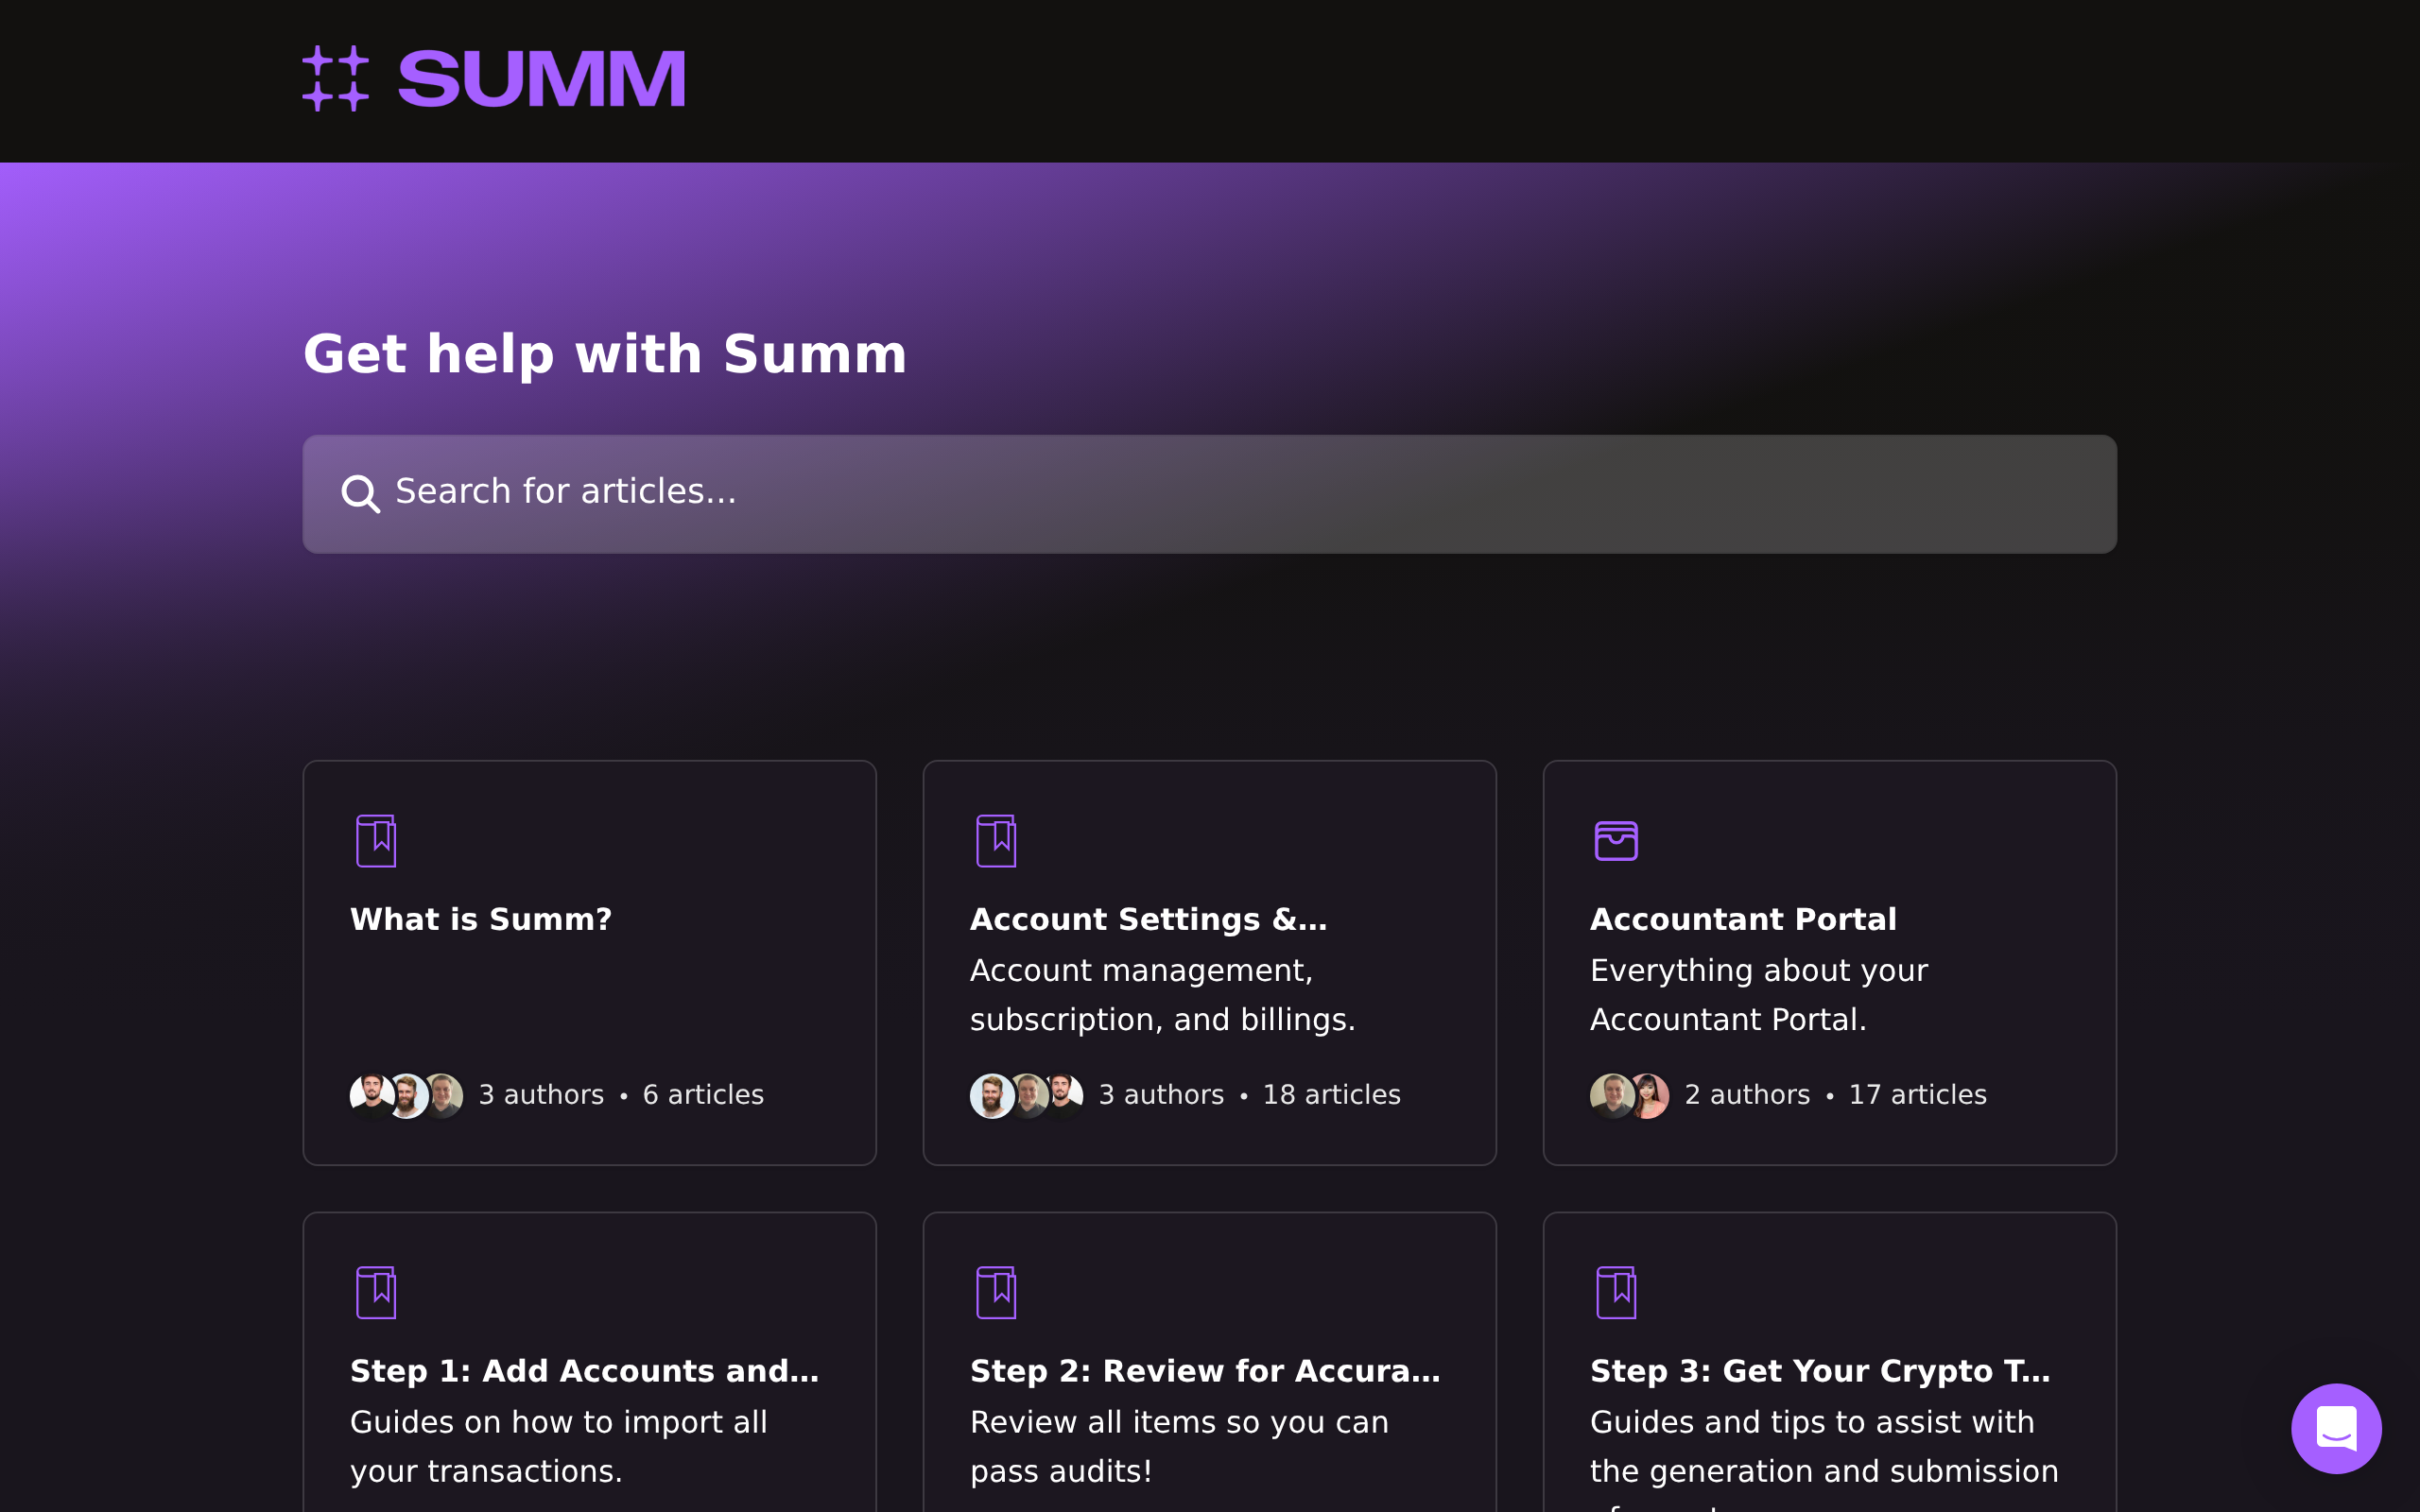Click author avatars on Account Settings card
Viewport: 2420px width, 1512px height.
[x=1026, y=1096]
